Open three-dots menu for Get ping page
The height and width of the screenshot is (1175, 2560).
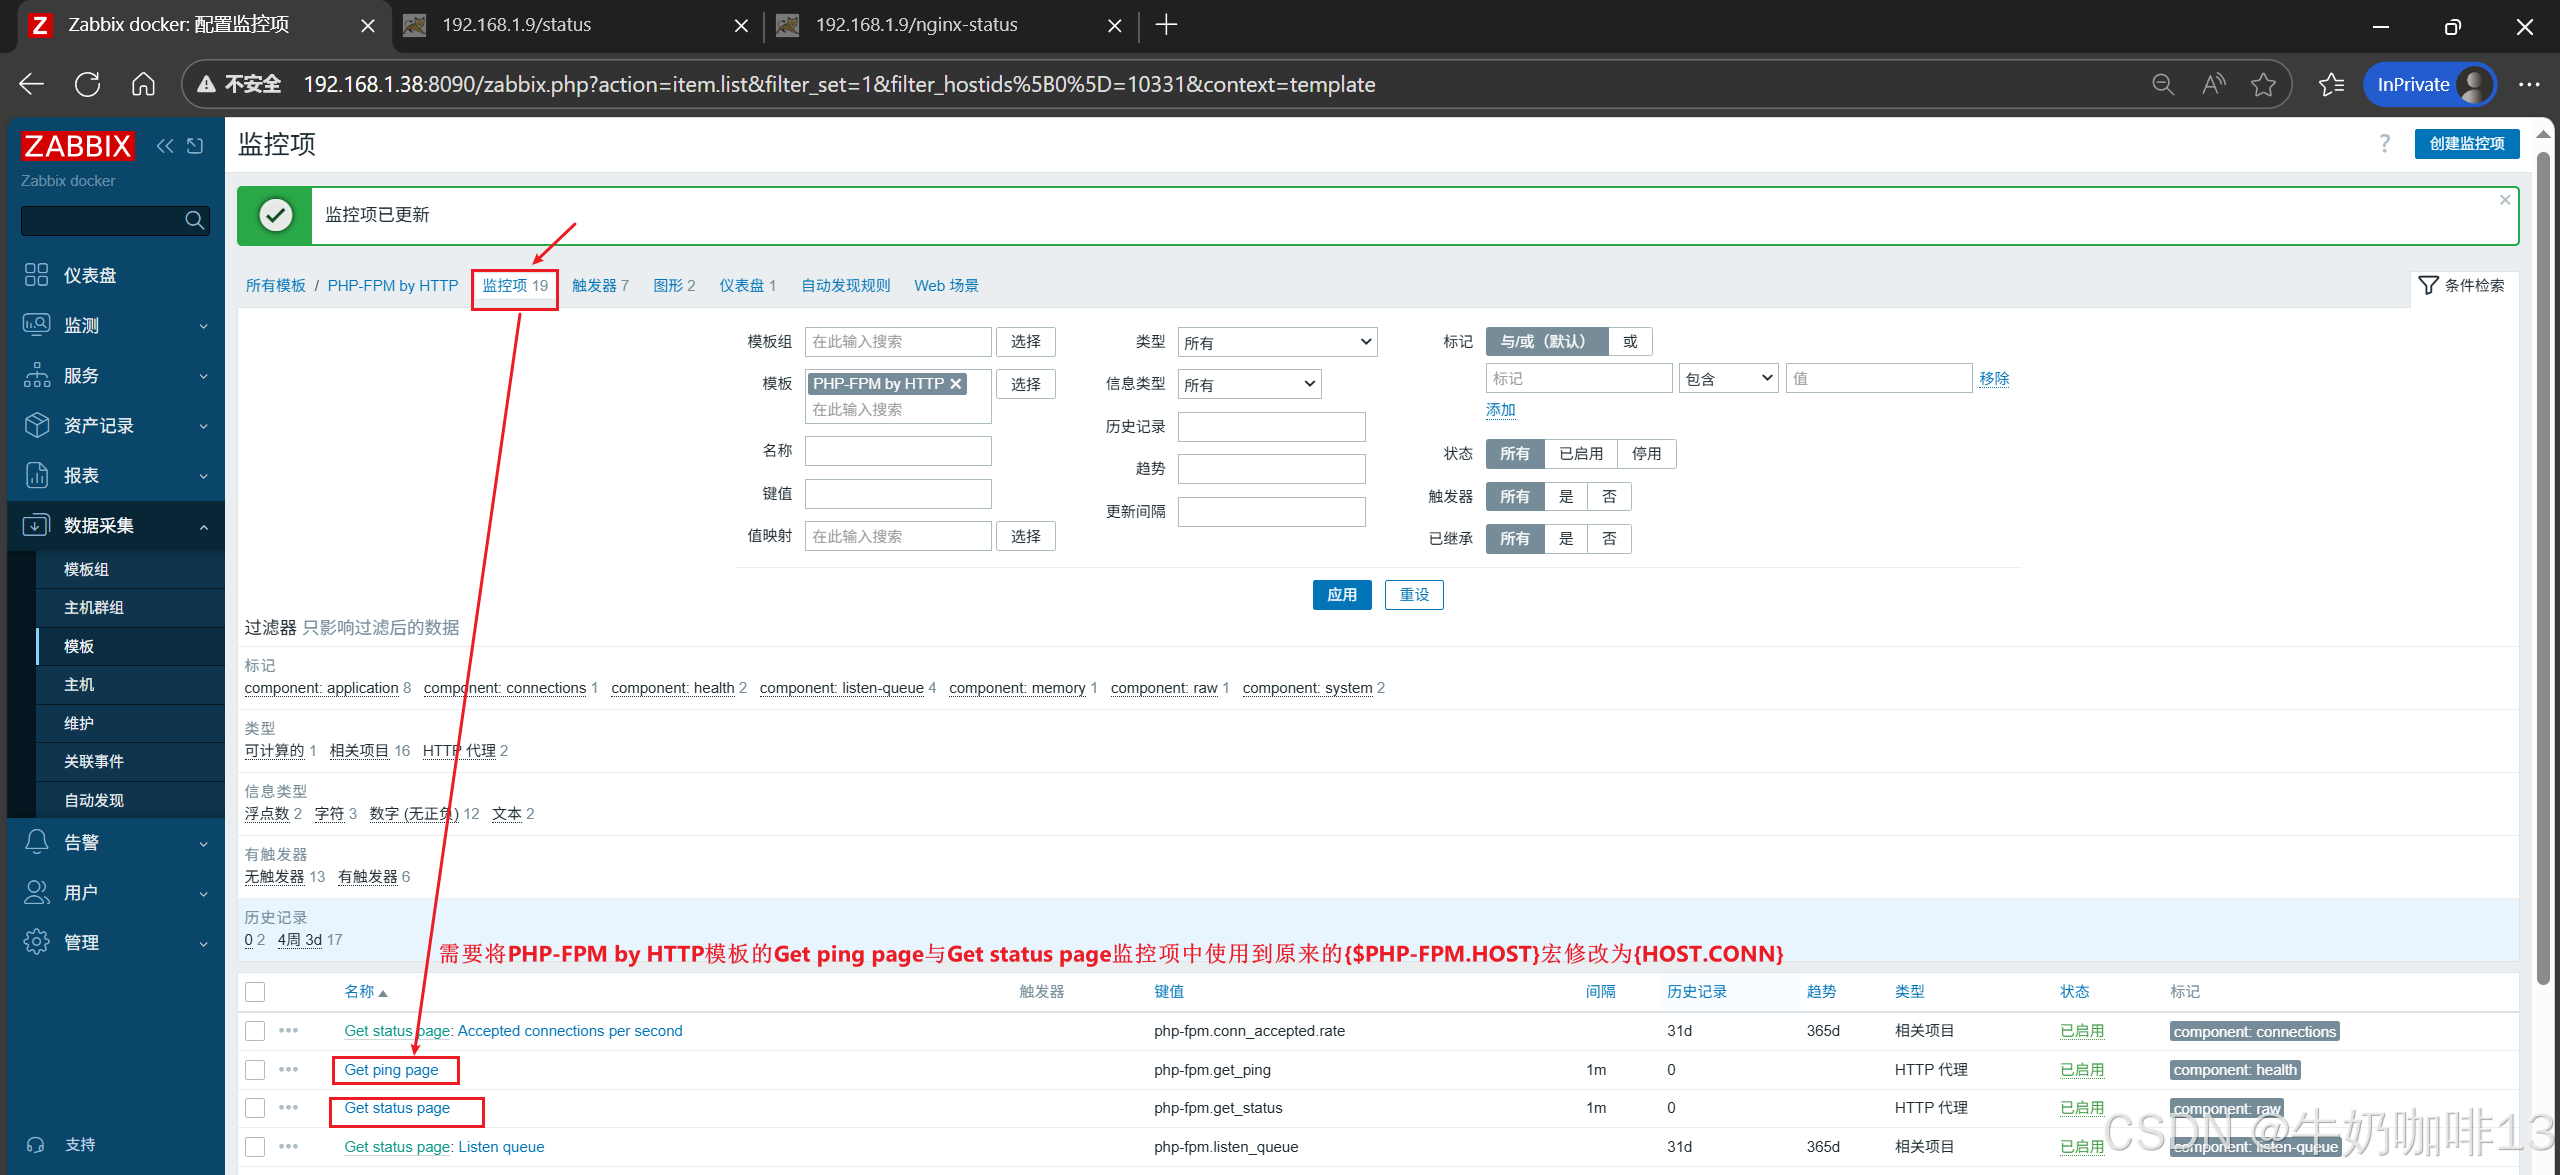click(288, 1069)
